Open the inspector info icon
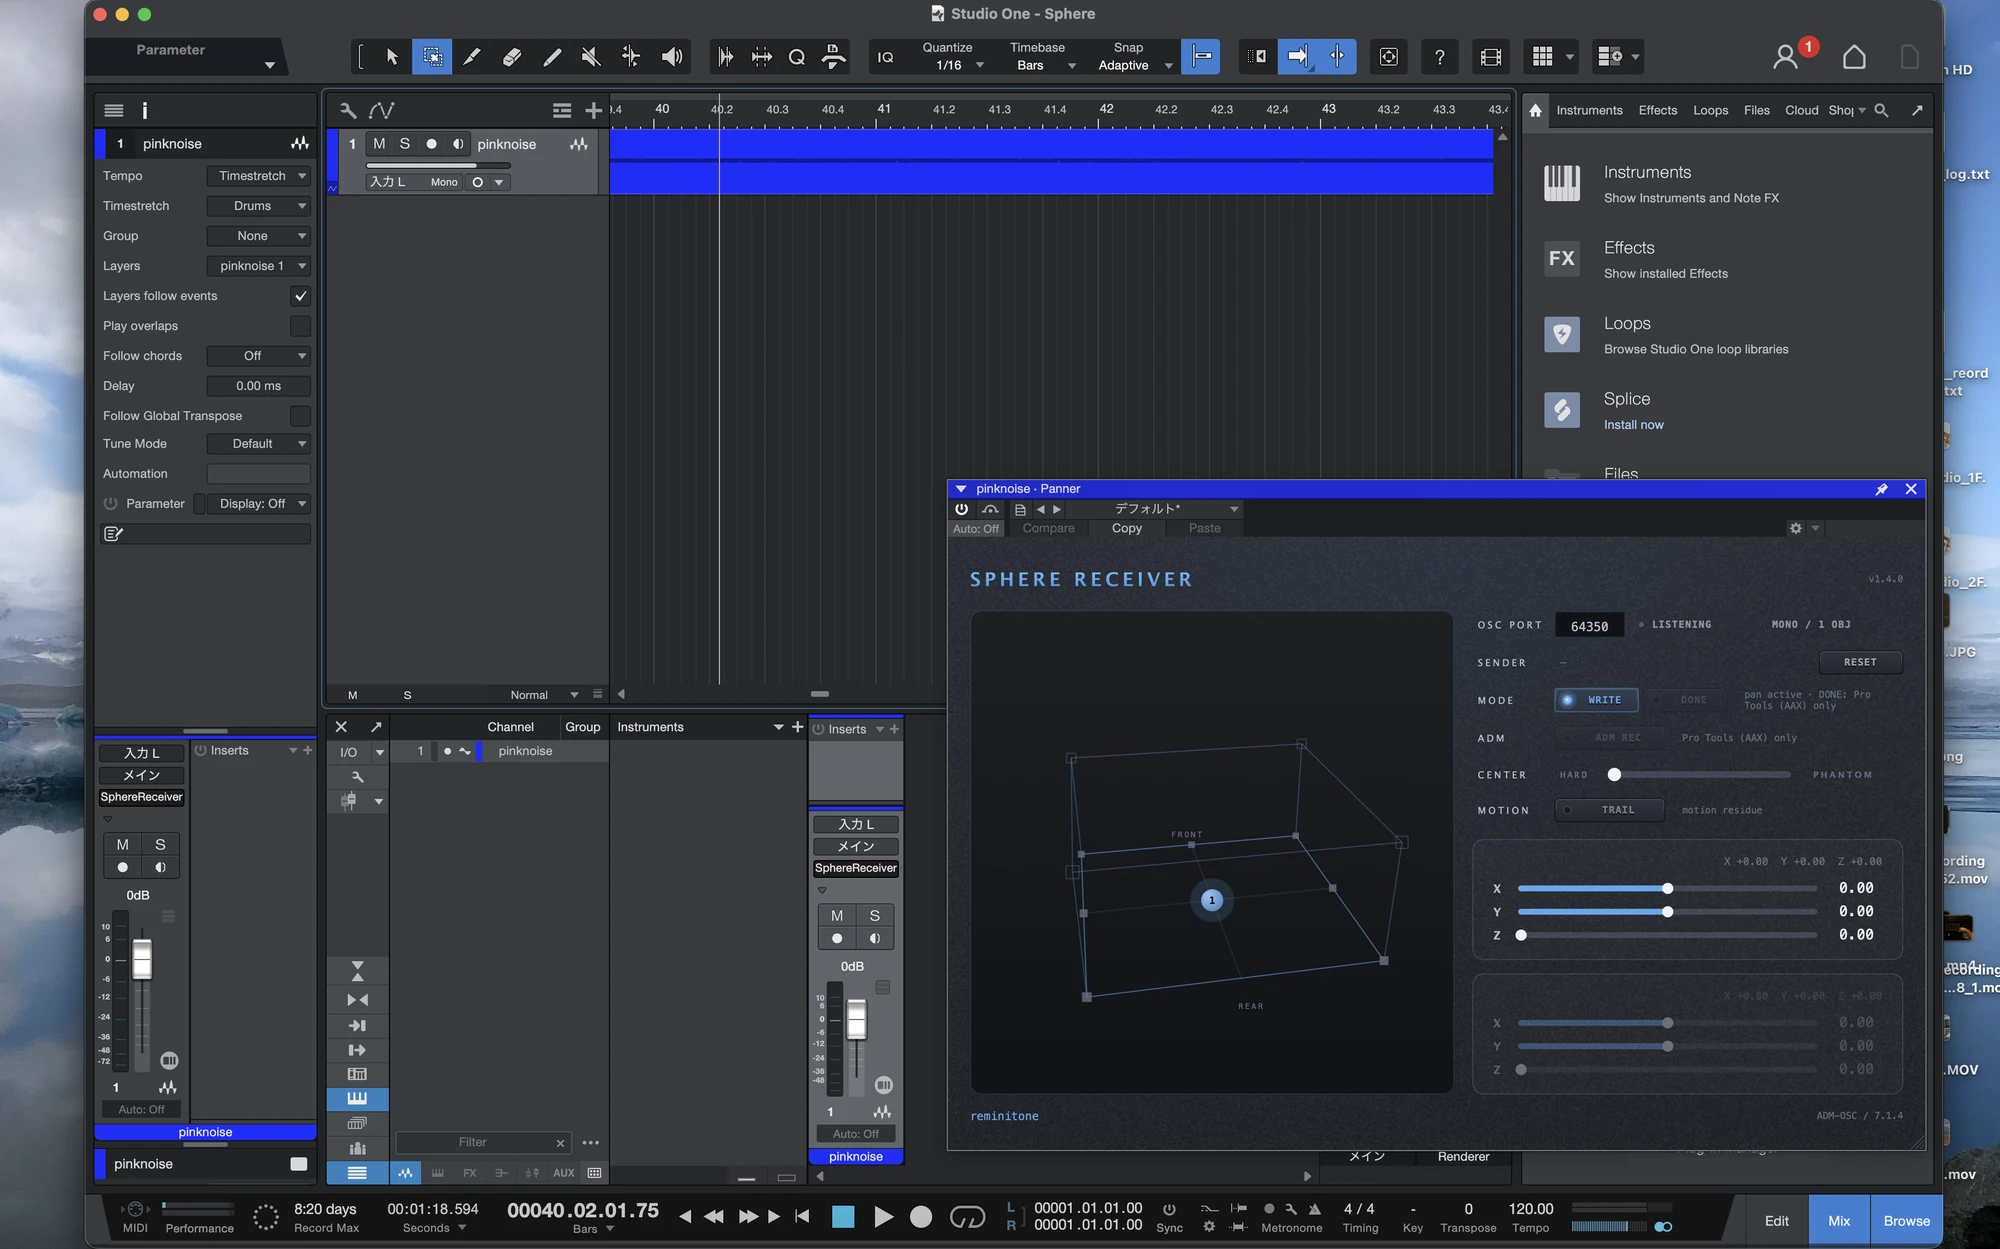The height and width of the screenshot is (1249, 2000). point(144,110)
